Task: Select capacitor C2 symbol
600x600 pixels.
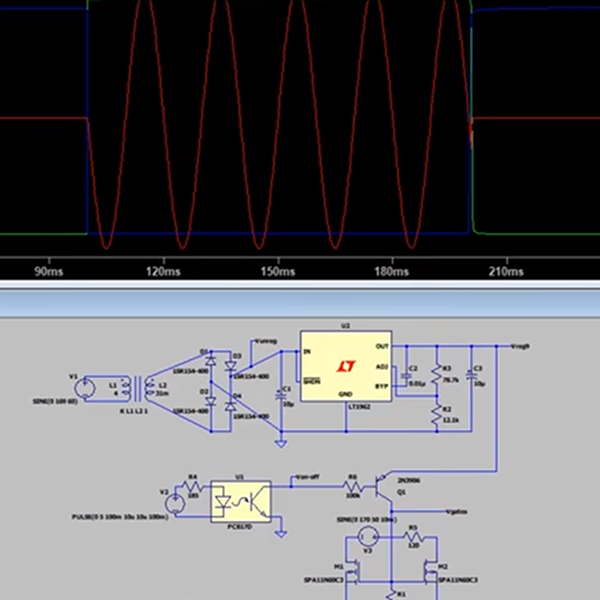Action: pos(406,376)
